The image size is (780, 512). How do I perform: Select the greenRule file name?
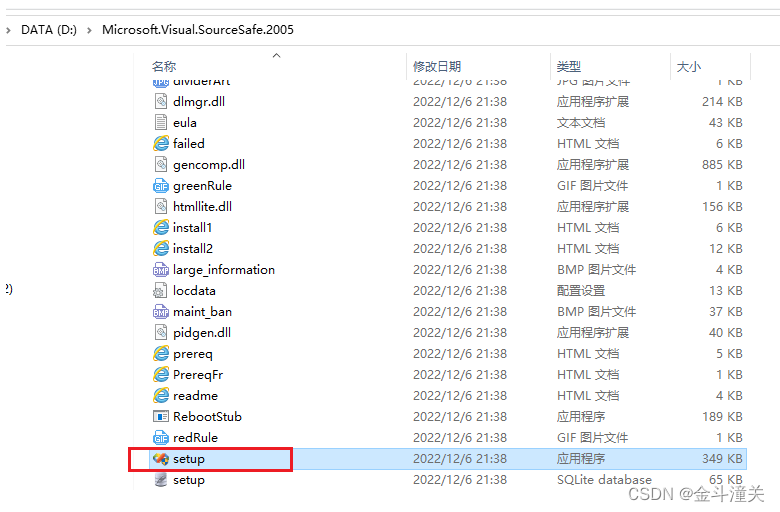click(x=202, y=186)
